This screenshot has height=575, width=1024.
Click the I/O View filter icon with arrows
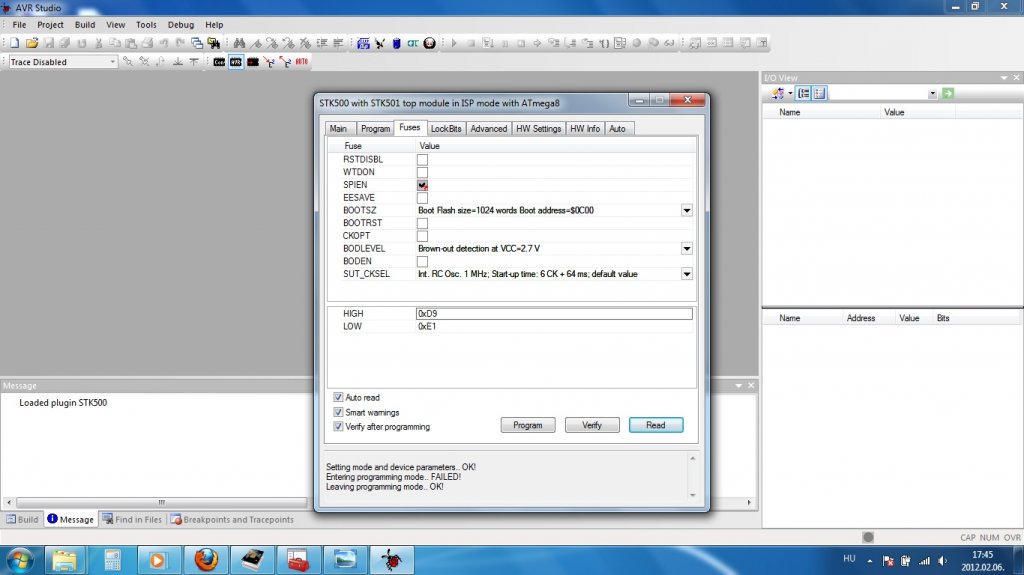point(777,93)
